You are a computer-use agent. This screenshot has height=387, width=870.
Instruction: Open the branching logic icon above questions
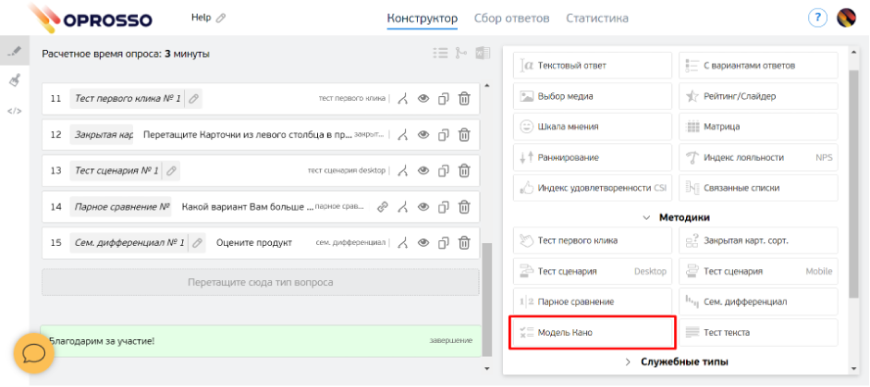[461, 53]
